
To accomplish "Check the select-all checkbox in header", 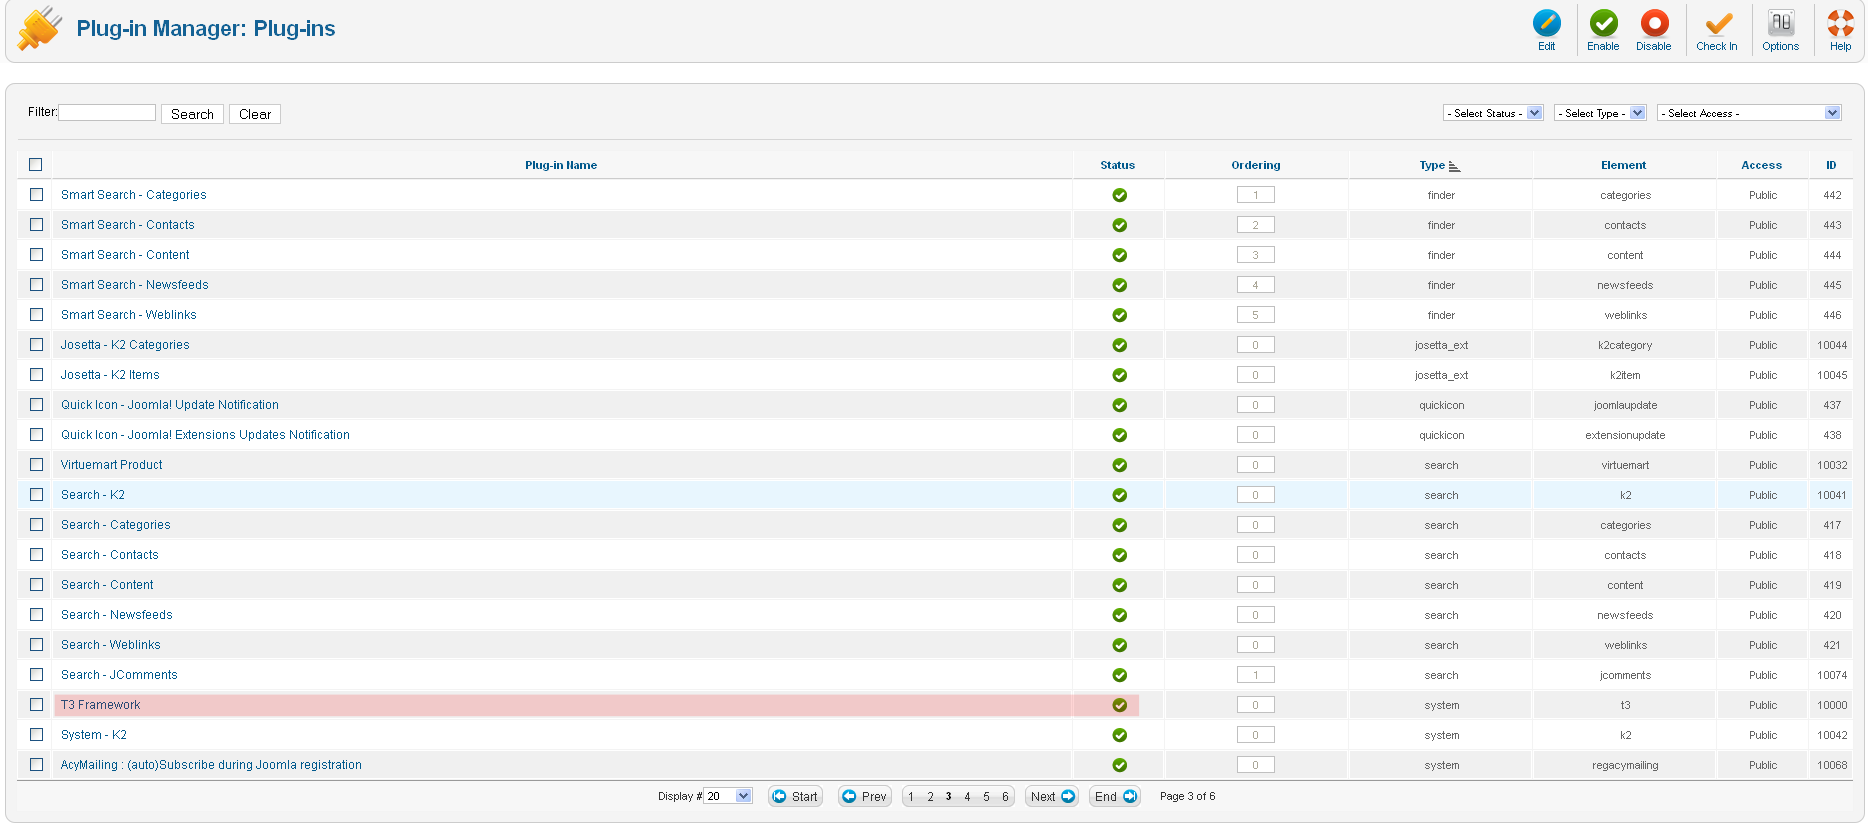I will [x=36, y=165].
